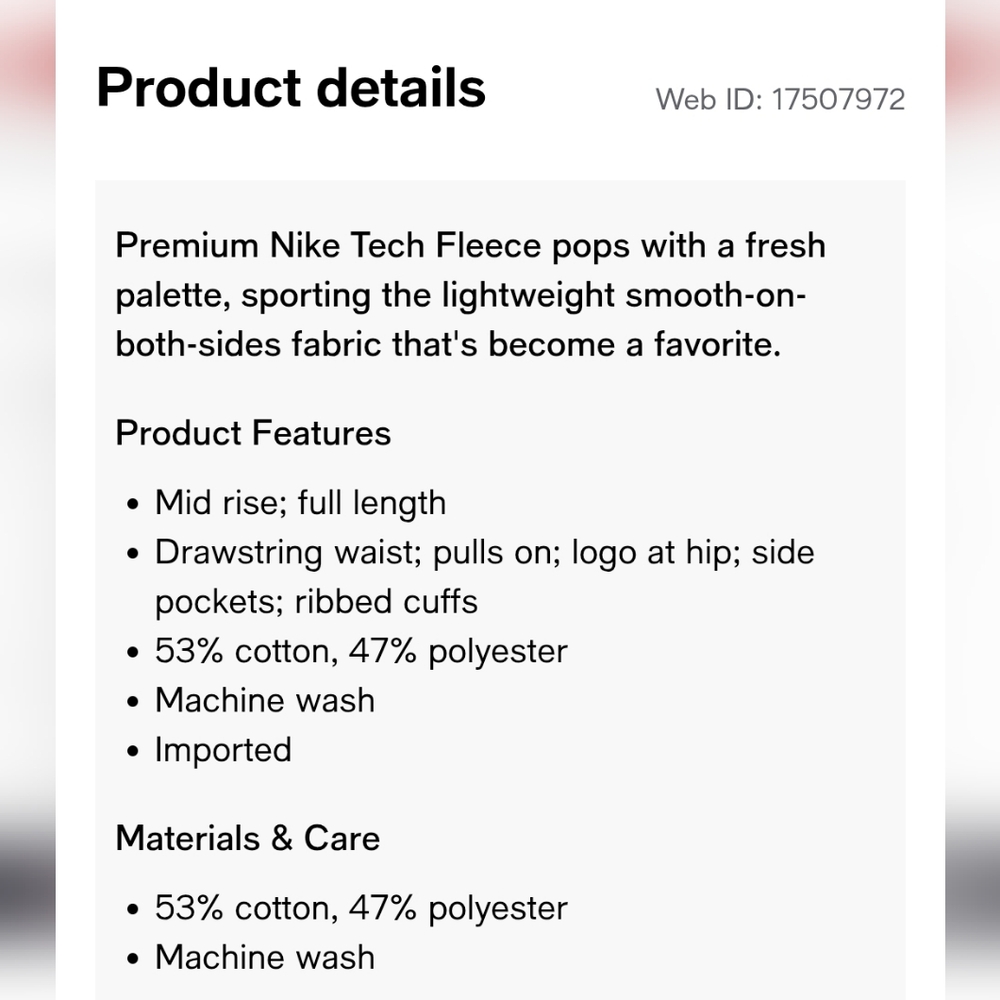Click Machine wash under Product Features
The width and height of the screenshot is (1000, 1000).
(x=265, y=700)
